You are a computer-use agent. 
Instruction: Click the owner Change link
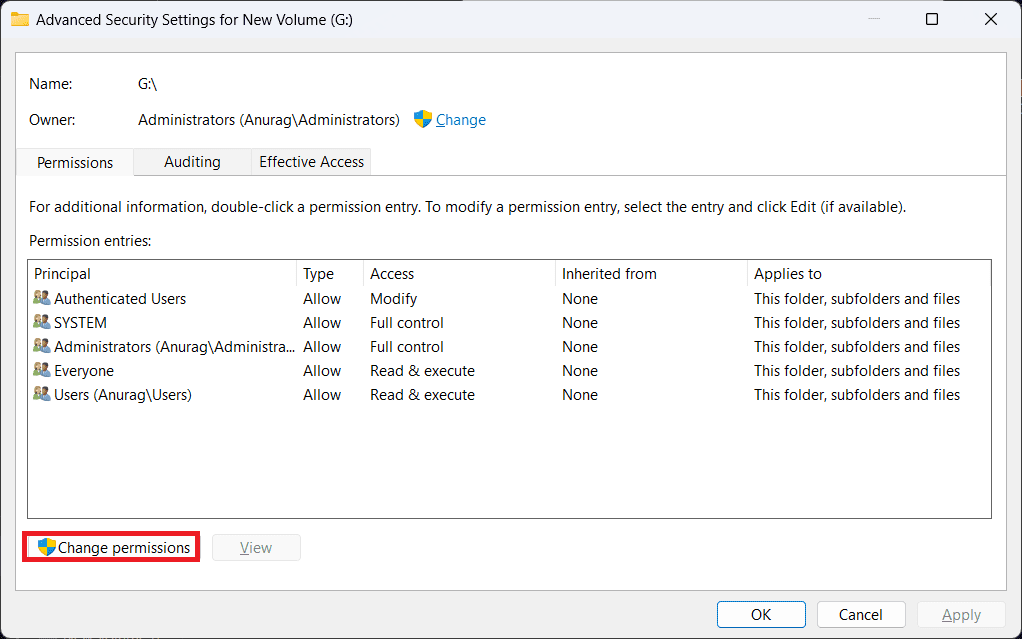pyautogui.click(x=461, y=120)
